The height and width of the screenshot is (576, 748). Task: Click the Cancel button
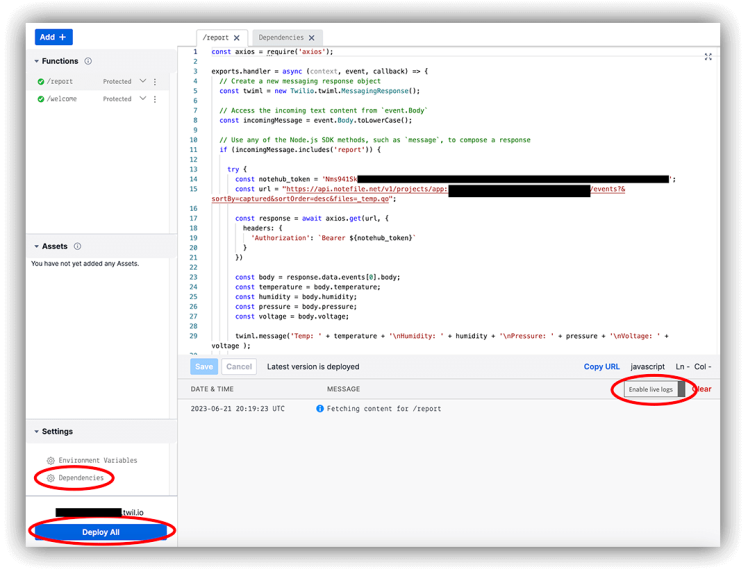(x=239, y=367)
